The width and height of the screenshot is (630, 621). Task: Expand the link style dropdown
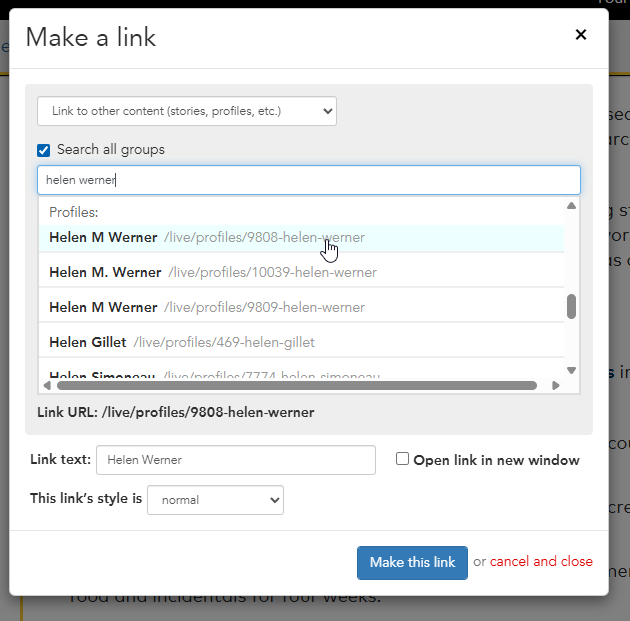tap(215, 499)
